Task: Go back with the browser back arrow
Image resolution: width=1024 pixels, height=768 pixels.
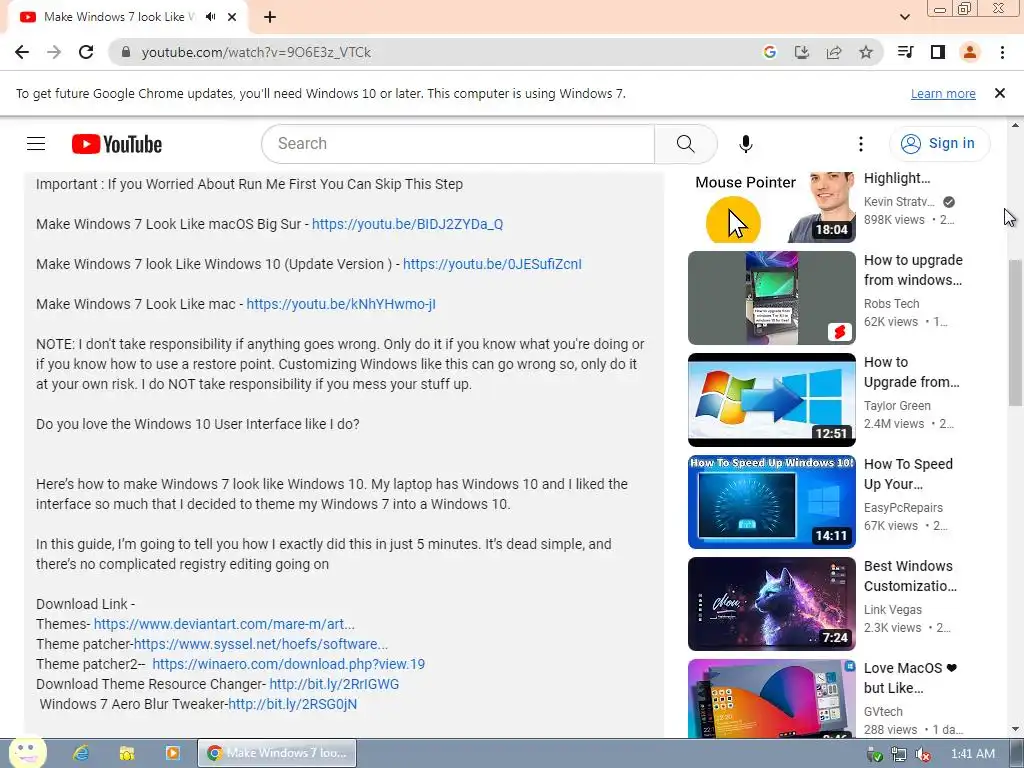Action: click(22, 52)
